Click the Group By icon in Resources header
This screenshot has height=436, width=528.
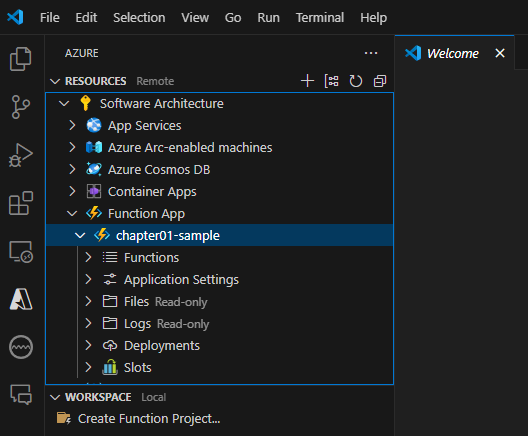pyautogui.click(x=331, y=81)
